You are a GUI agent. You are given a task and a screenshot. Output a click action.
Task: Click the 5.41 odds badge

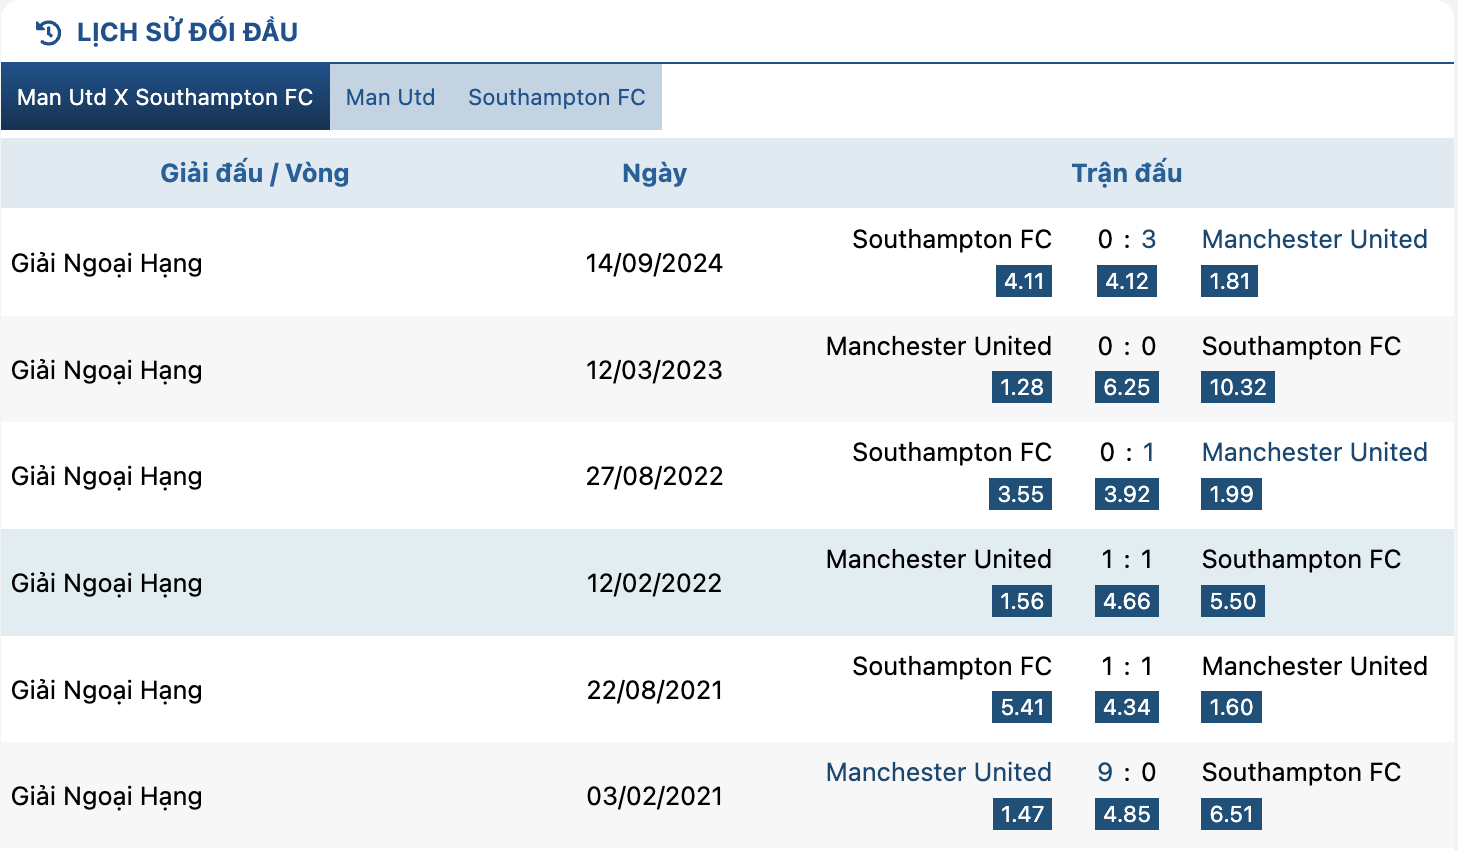[1023, 707]
